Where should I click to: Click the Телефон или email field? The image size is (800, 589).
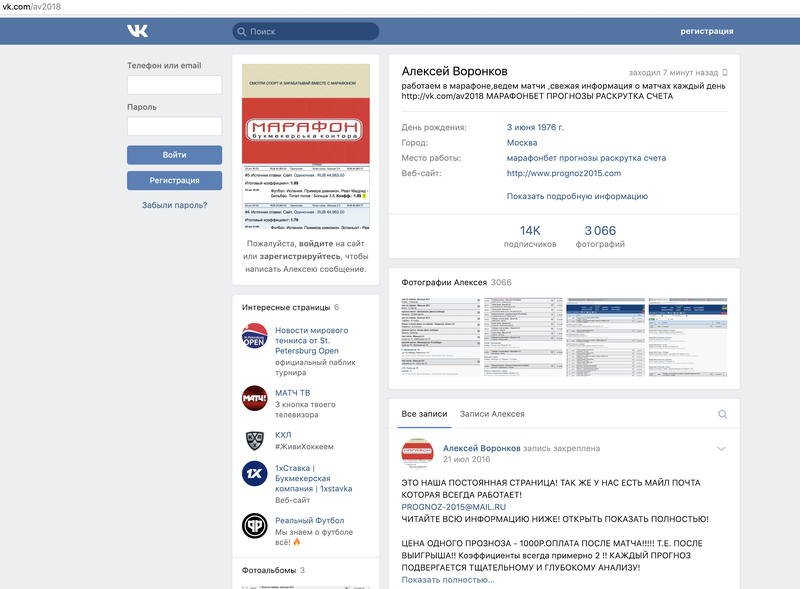click(x=174, y=85)
